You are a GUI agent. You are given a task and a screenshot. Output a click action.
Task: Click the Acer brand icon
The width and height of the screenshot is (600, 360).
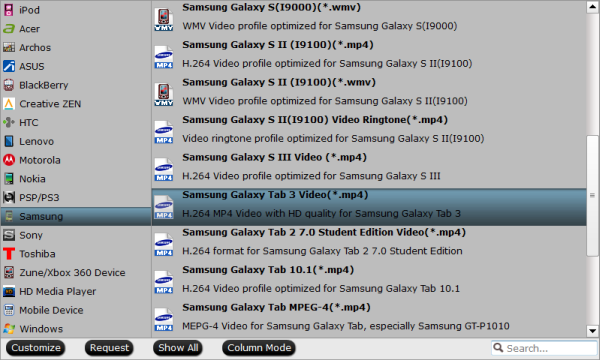point(9,29)
